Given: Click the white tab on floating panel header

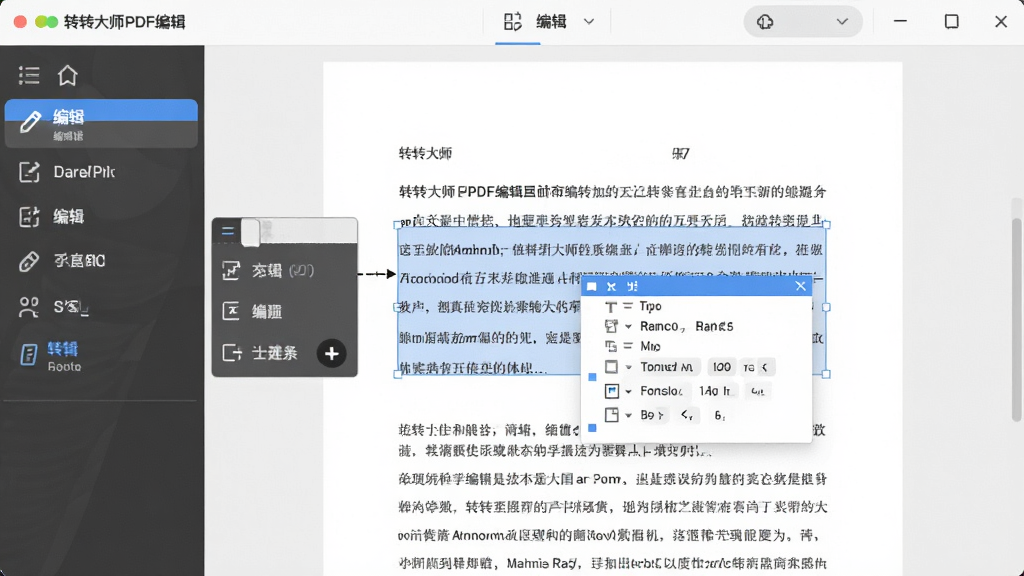Looking at the screenshot, I should pos(251,232).
